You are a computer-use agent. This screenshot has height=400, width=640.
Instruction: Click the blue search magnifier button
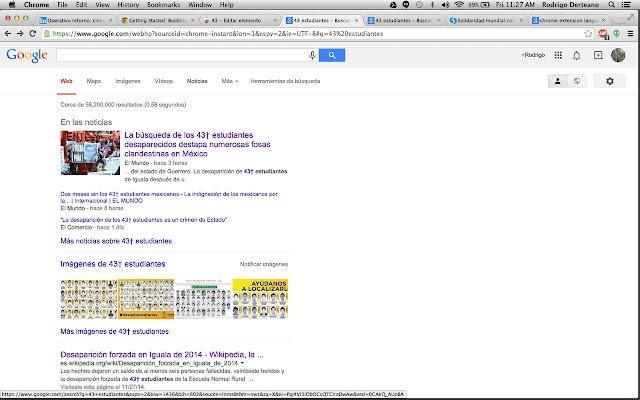click(x=332, y=55)
